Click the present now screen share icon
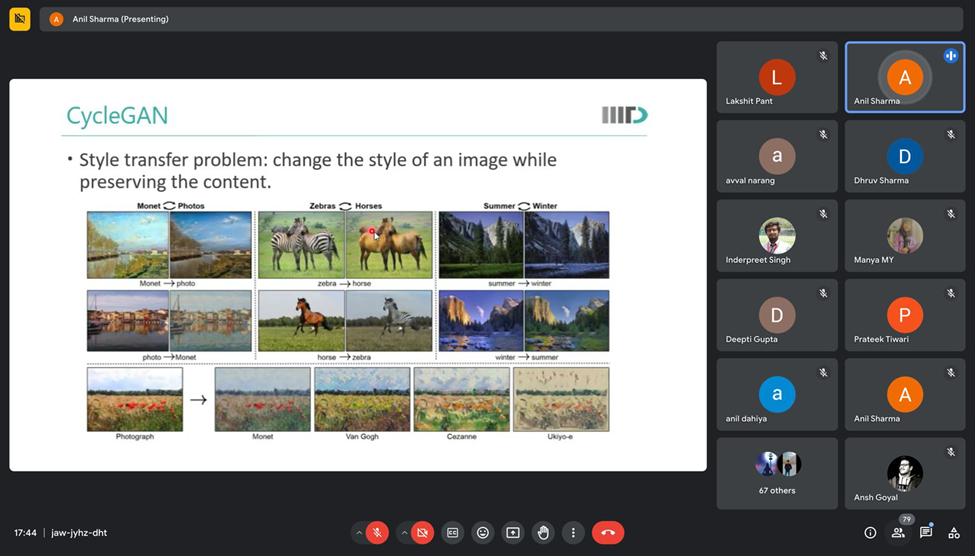 (x=513, y=533)
